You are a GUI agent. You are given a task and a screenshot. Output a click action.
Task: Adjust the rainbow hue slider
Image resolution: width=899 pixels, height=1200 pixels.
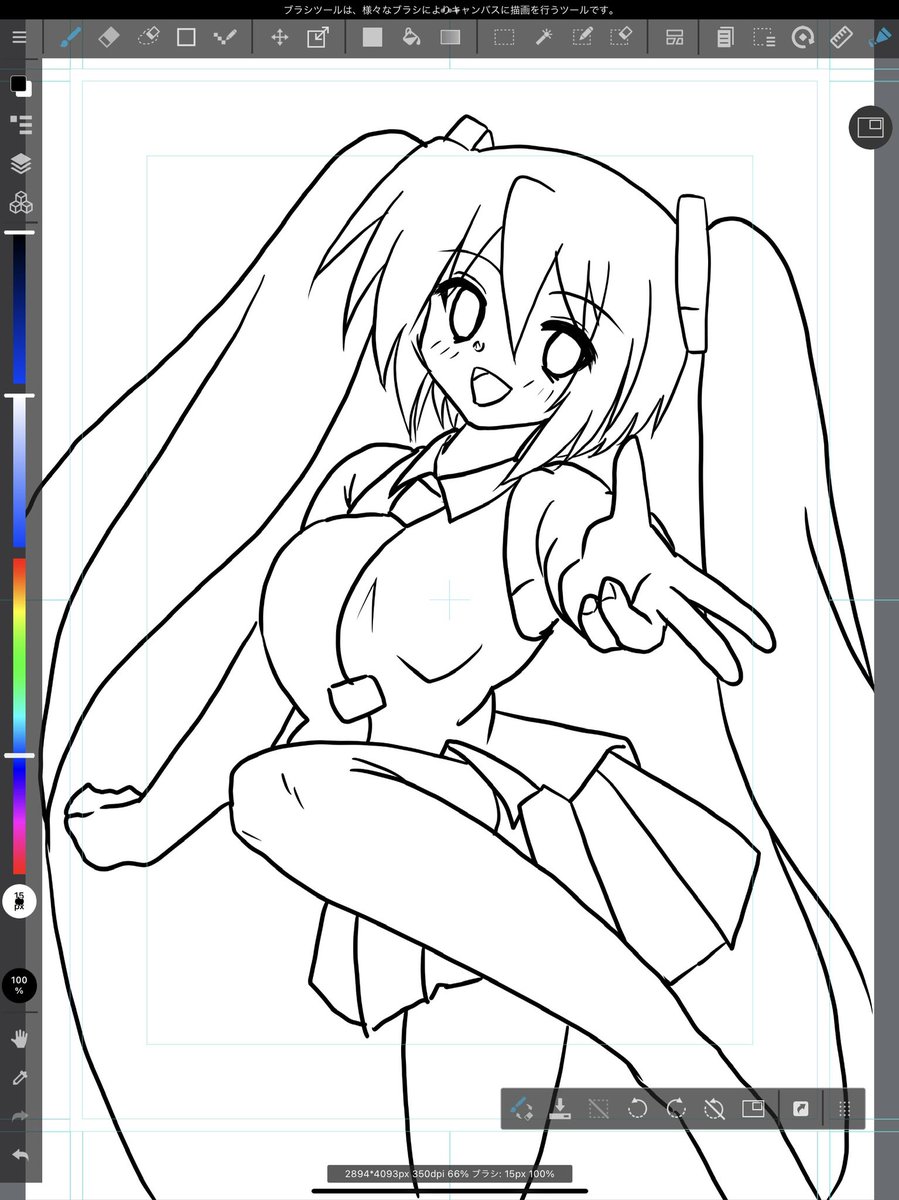19,715
